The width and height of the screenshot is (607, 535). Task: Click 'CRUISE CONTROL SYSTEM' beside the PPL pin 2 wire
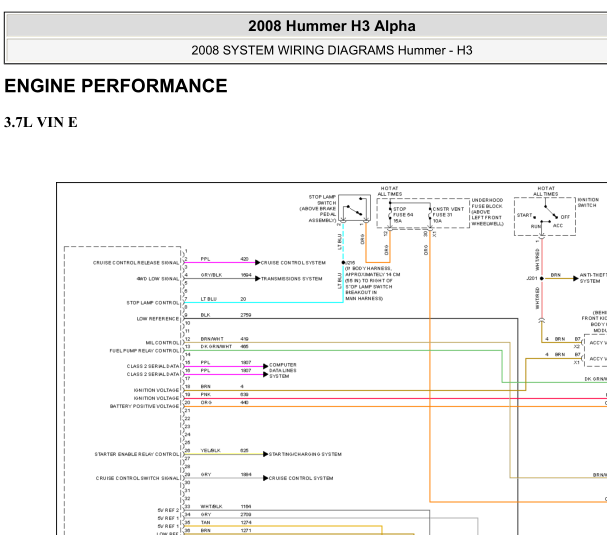click(x=293, y=263)
